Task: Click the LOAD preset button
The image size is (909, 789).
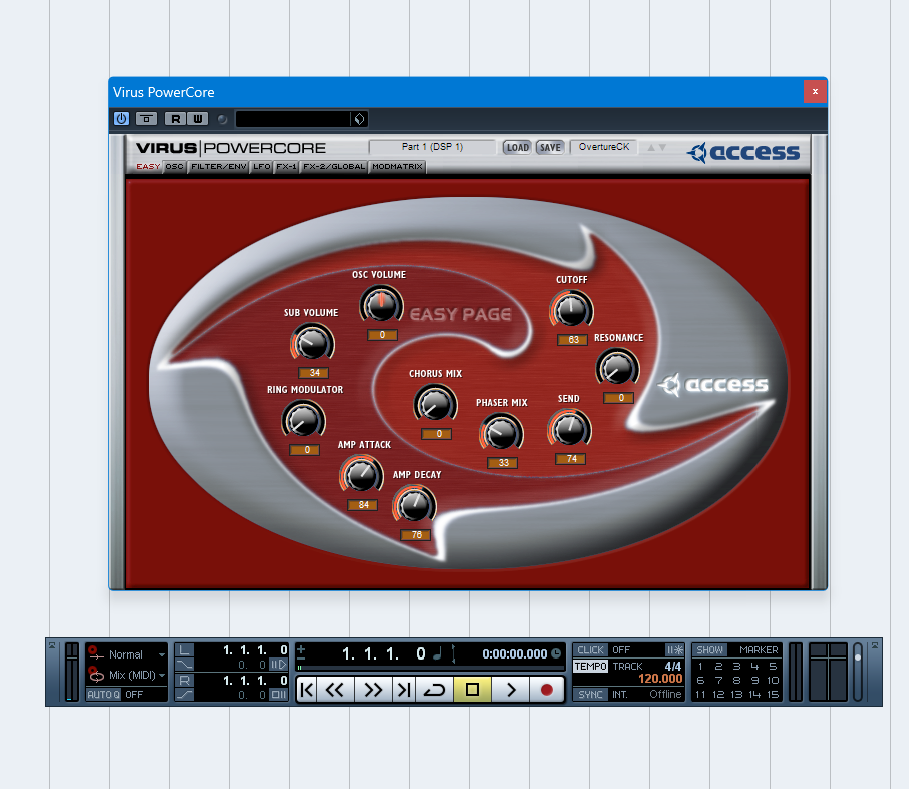Action: coord(517,147)
